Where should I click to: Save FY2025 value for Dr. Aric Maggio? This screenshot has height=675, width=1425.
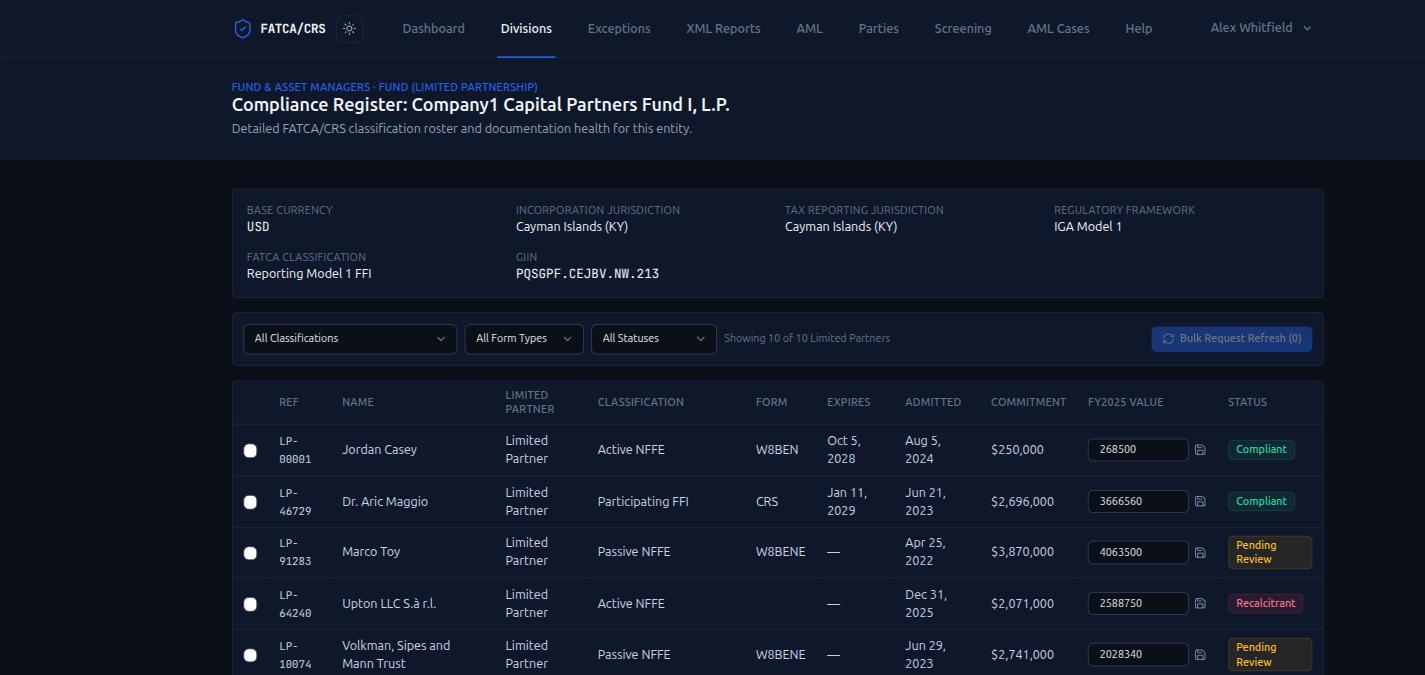(1200, 502)
